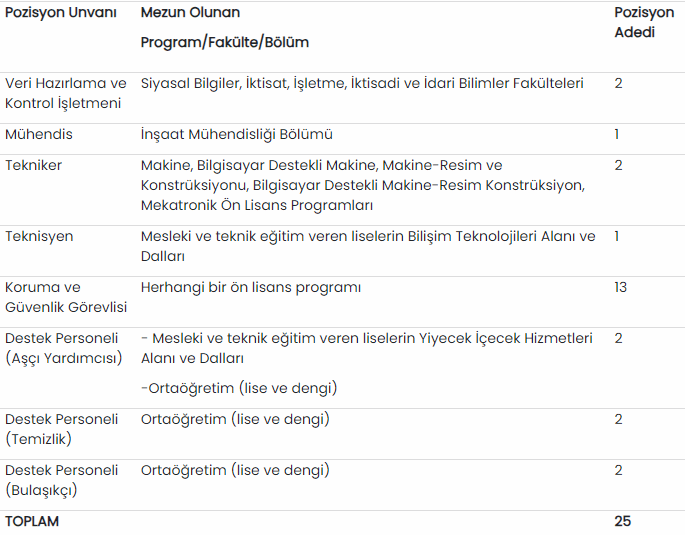Screen dimensions: 685x535
Task: Click 'Herhangi bir ön lisans programı' text
Action: click(x=251, y=288)
